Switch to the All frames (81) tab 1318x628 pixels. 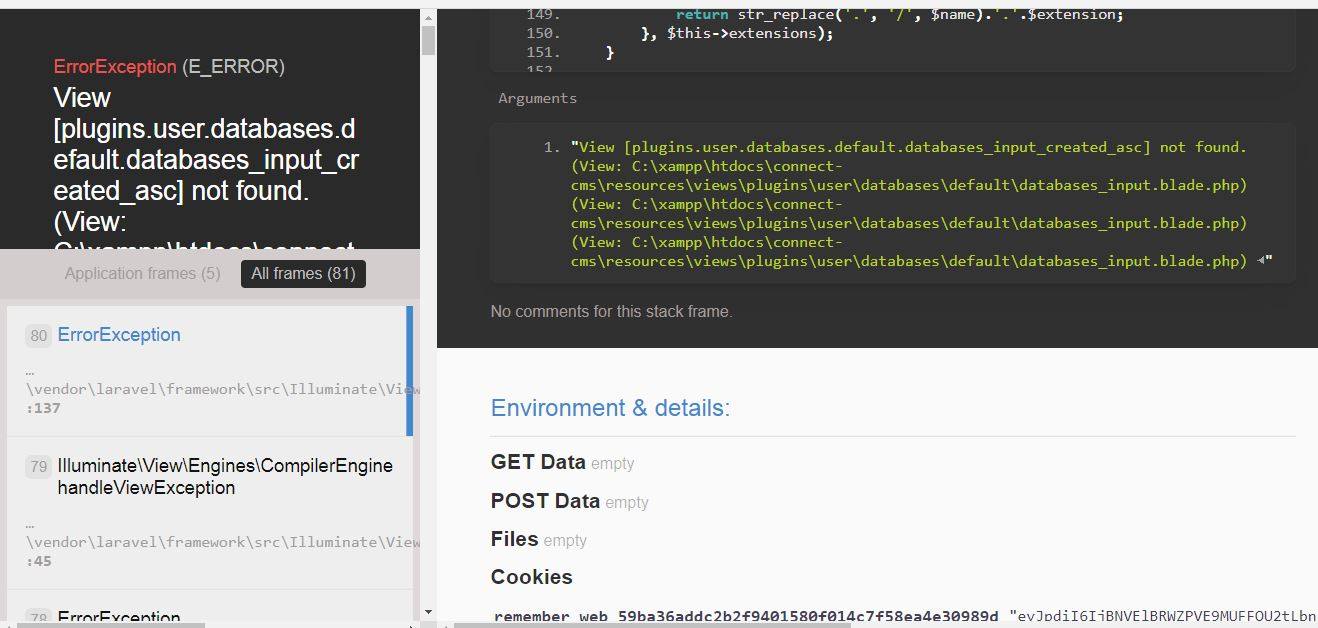302,273
